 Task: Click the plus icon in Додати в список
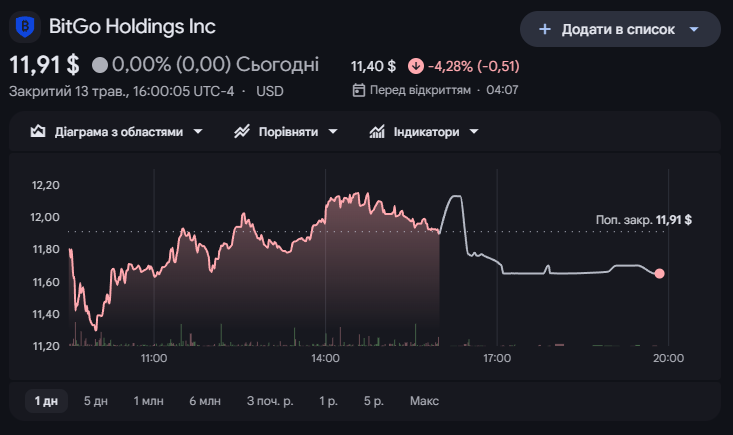545,29
